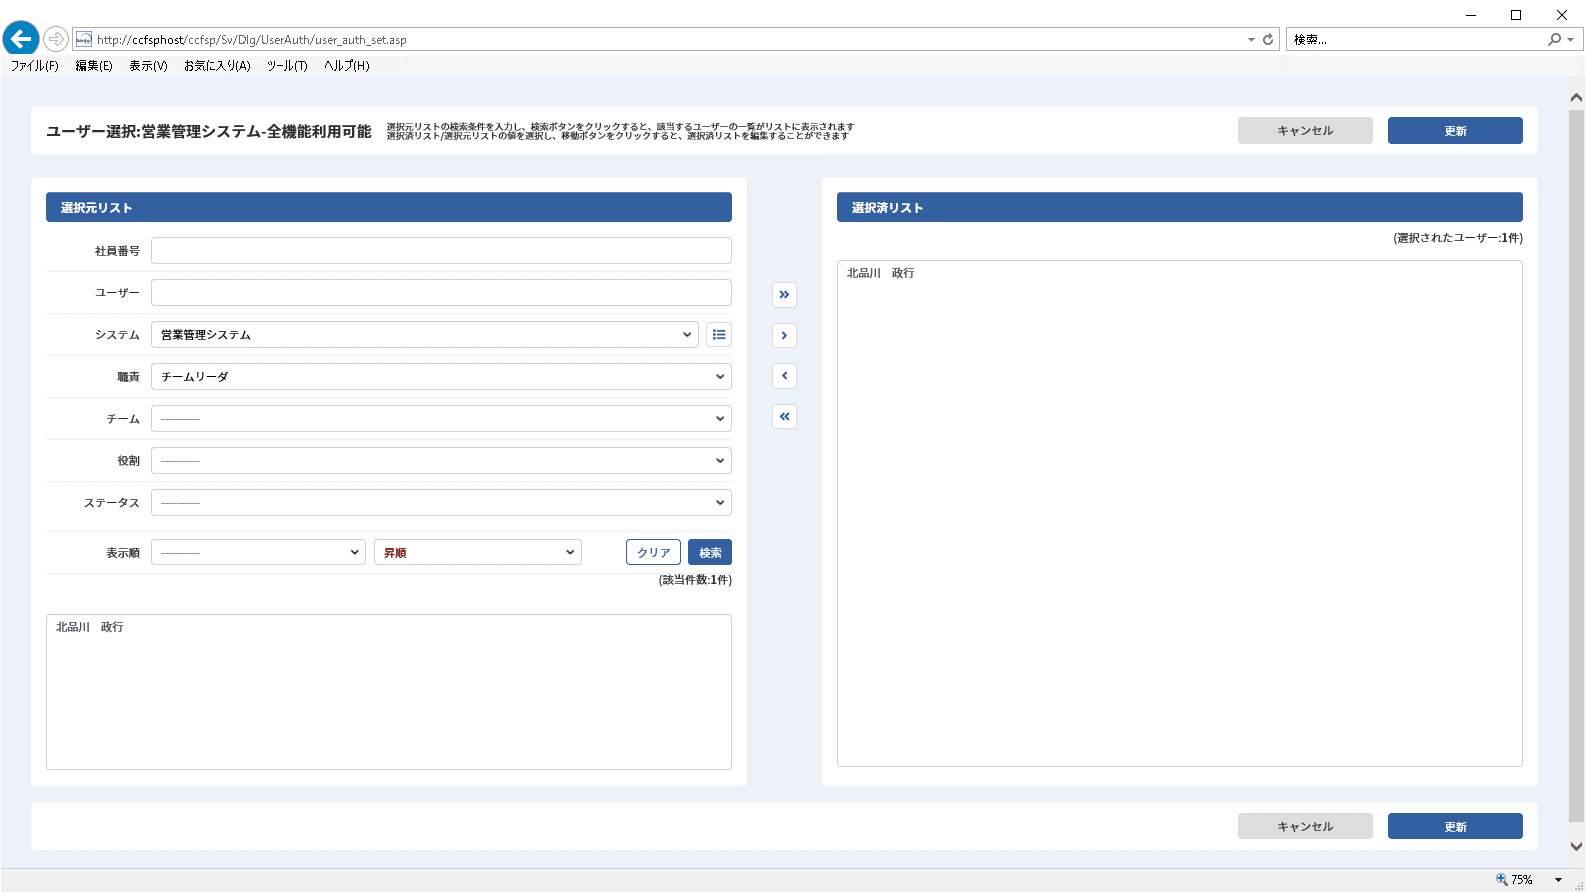Open the ツール(T) menu
The height and width of the screenshot is (893, 1586).
click(x=287, y=66)
